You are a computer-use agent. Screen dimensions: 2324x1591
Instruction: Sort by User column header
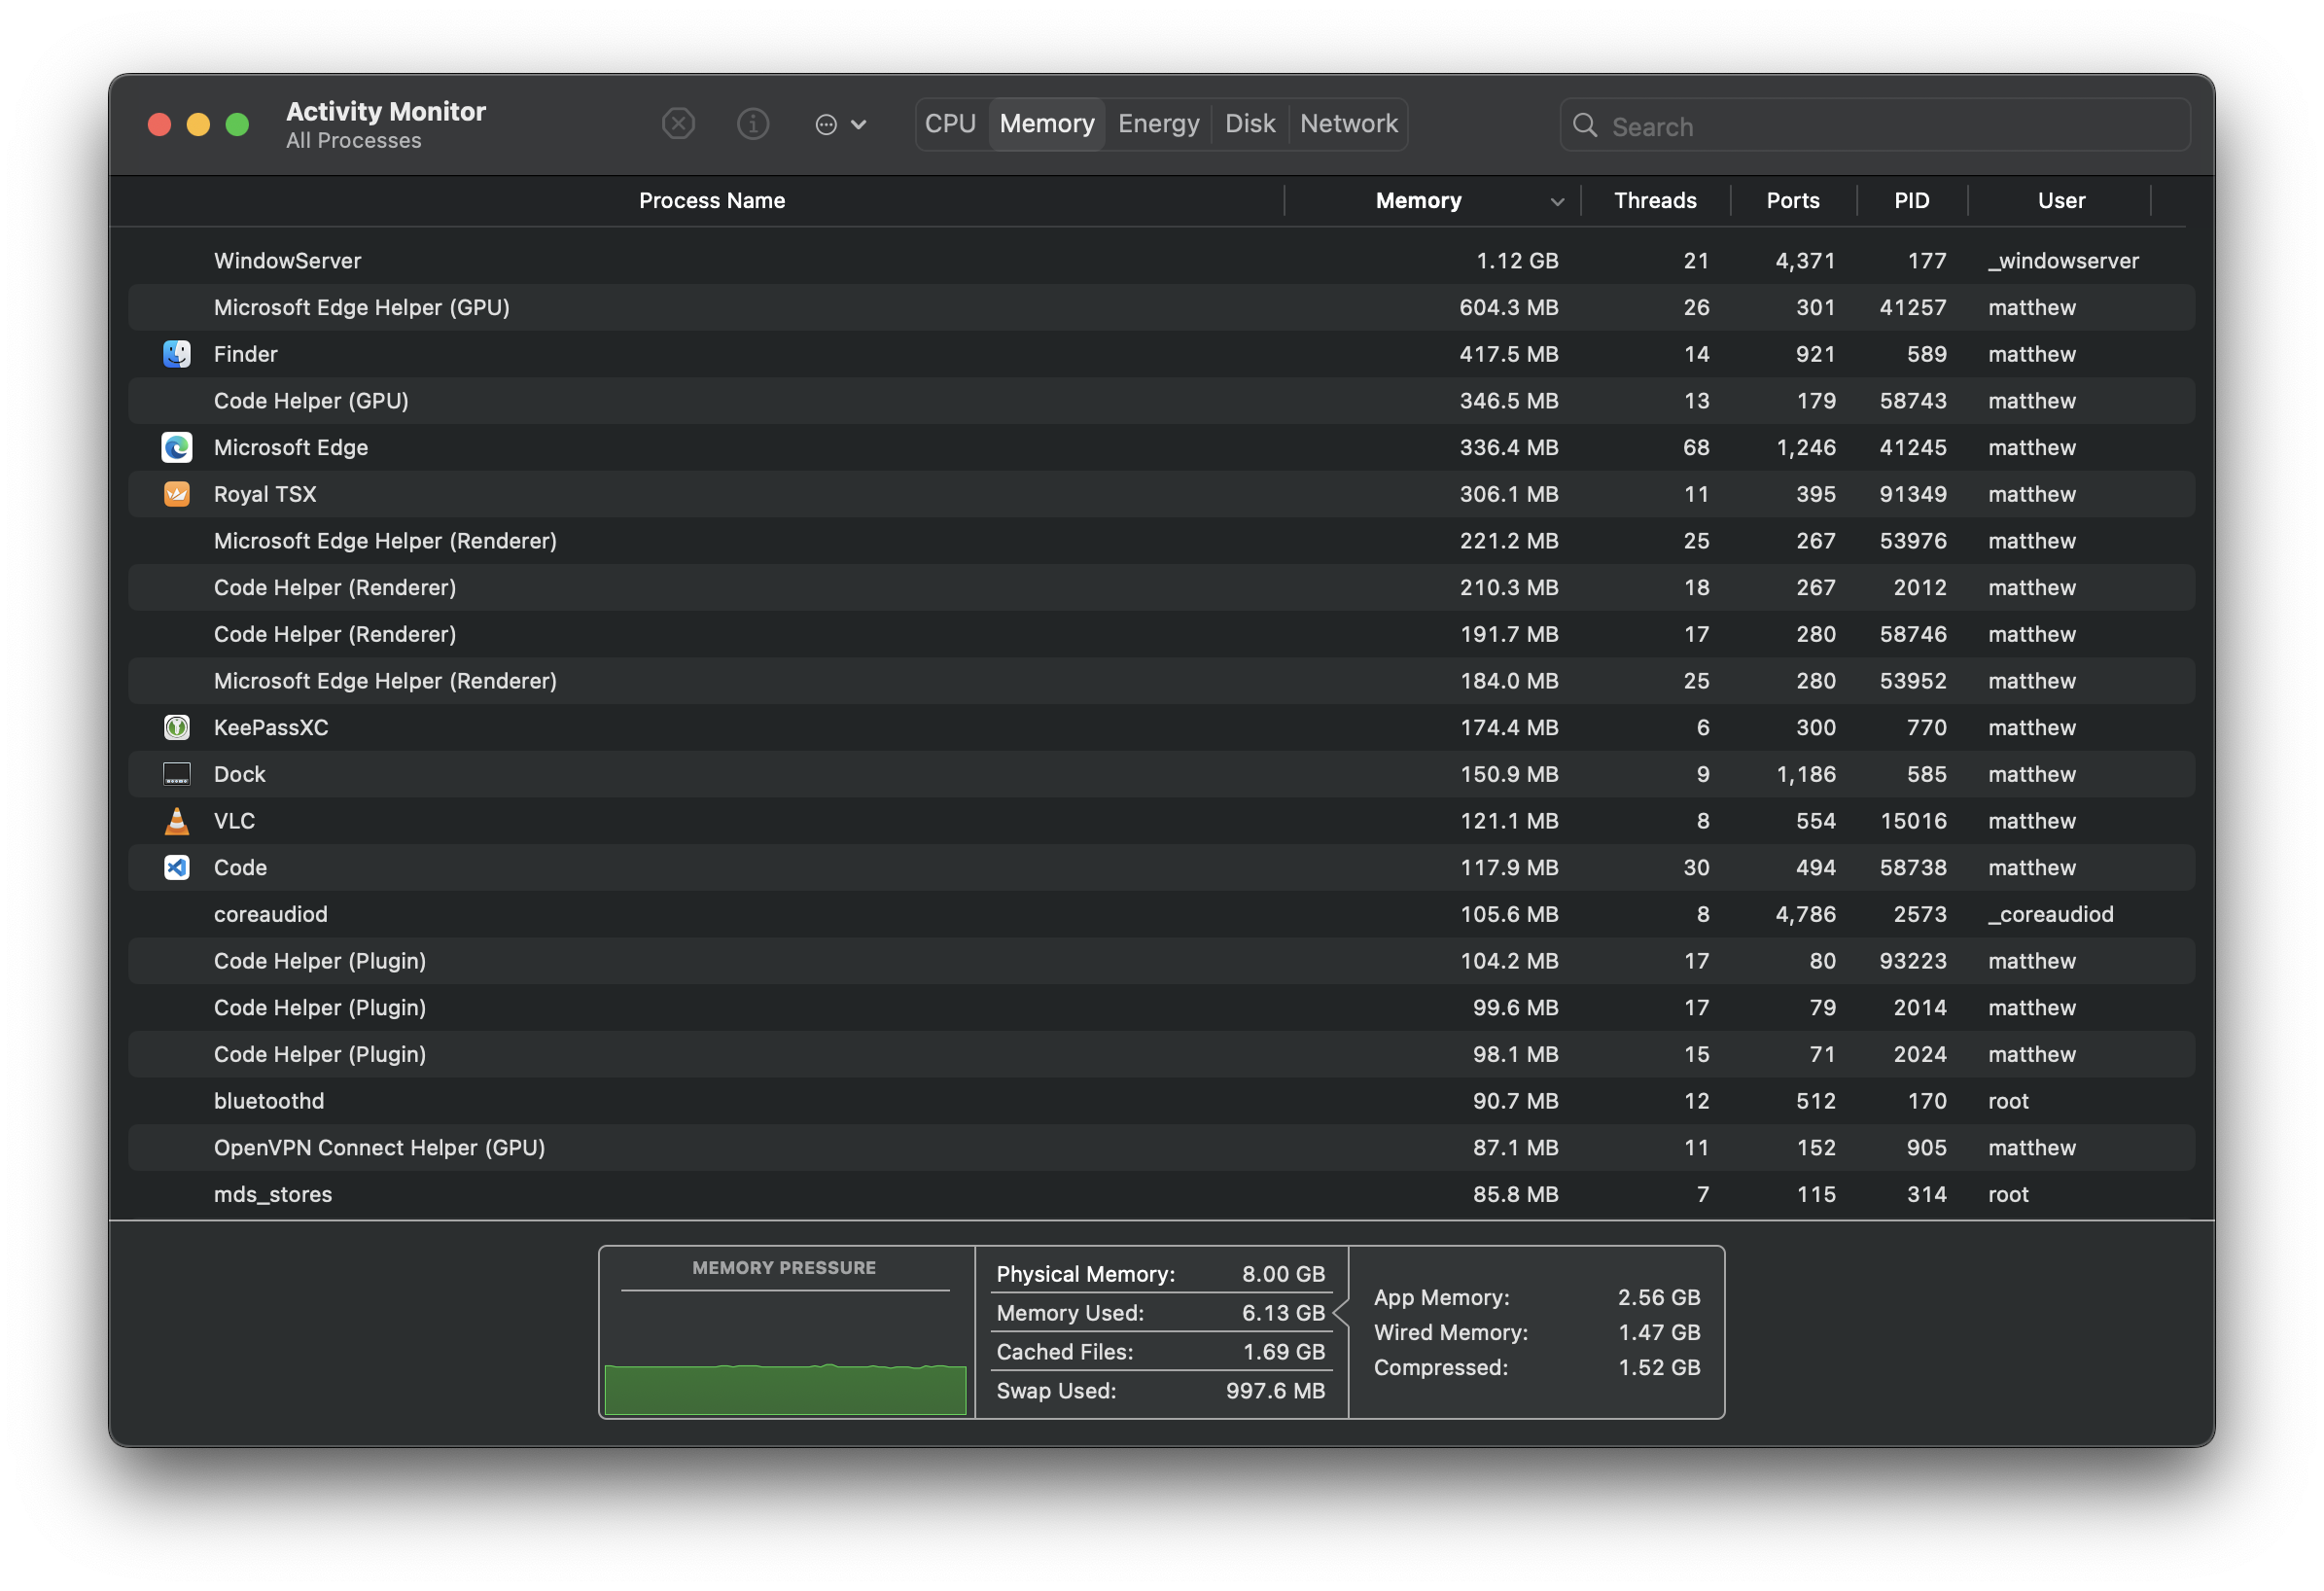click(2061, 201)
